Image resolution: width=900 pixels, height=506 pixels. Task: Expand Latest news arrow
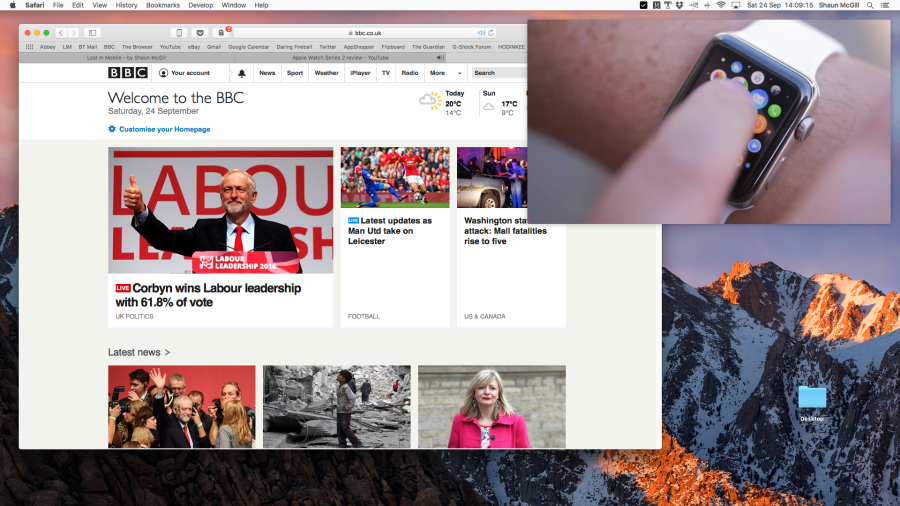click(x=167, y=352)
